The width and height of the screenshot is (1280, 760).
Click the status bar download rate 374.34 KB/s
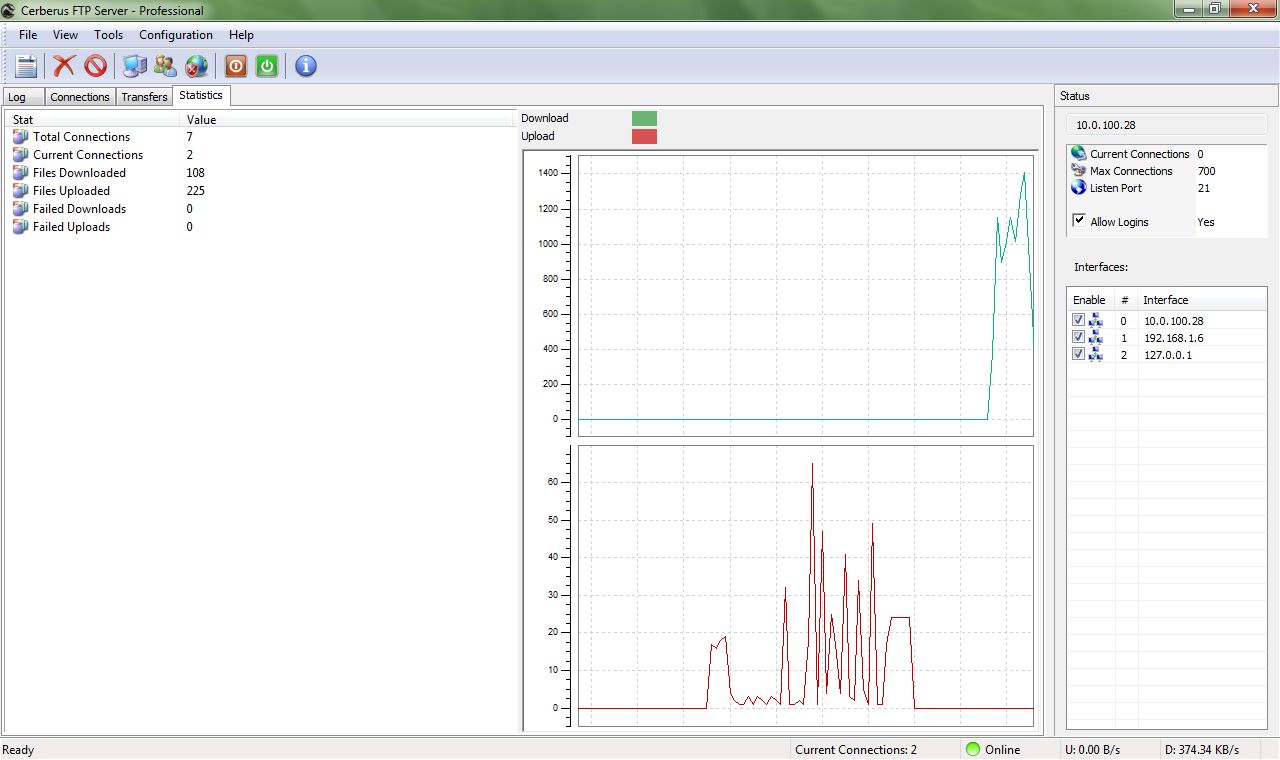(1202, 750)
